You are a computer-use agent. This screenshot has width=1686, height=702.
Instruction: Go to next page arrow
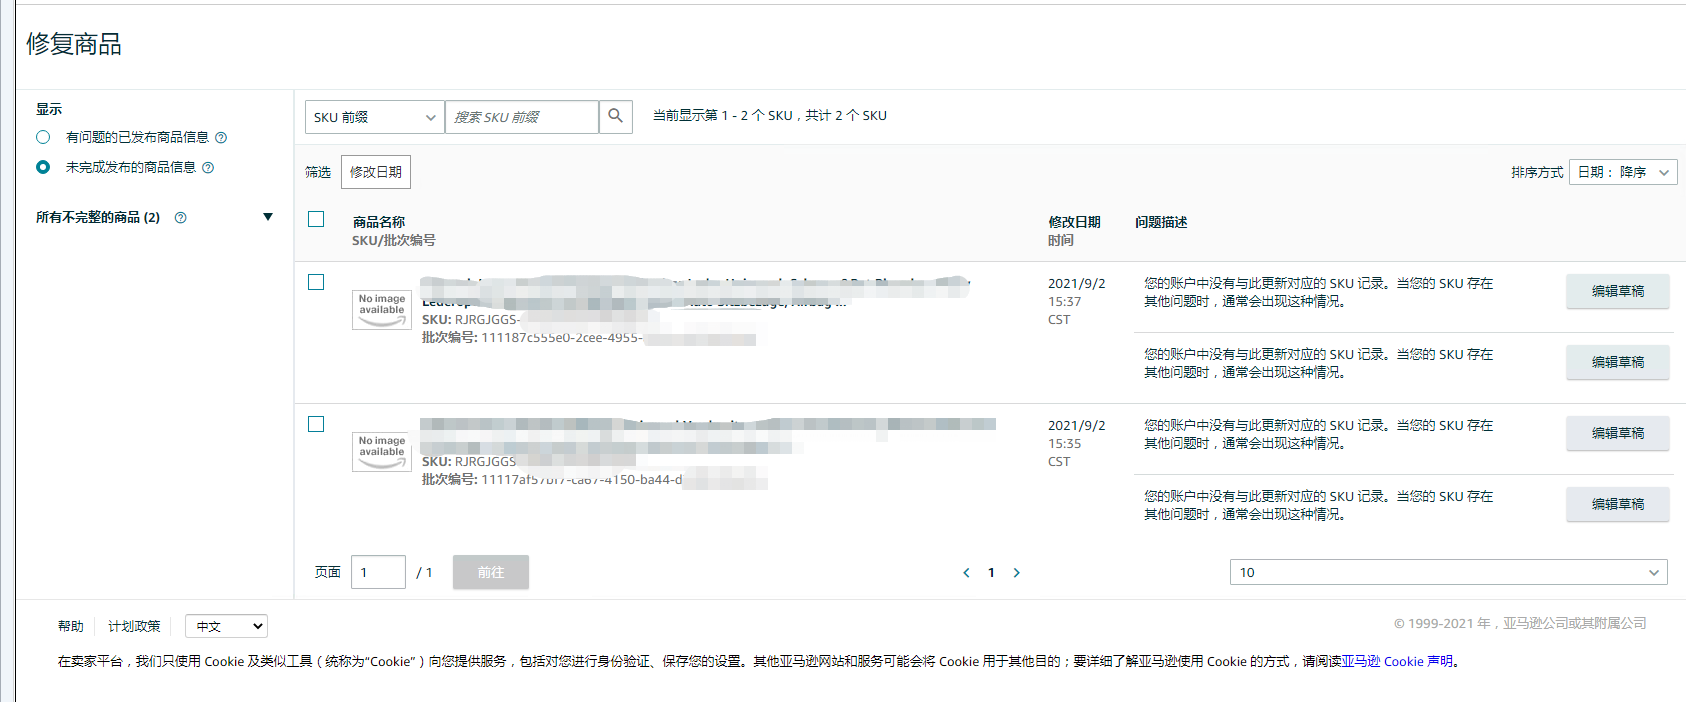1017,573
